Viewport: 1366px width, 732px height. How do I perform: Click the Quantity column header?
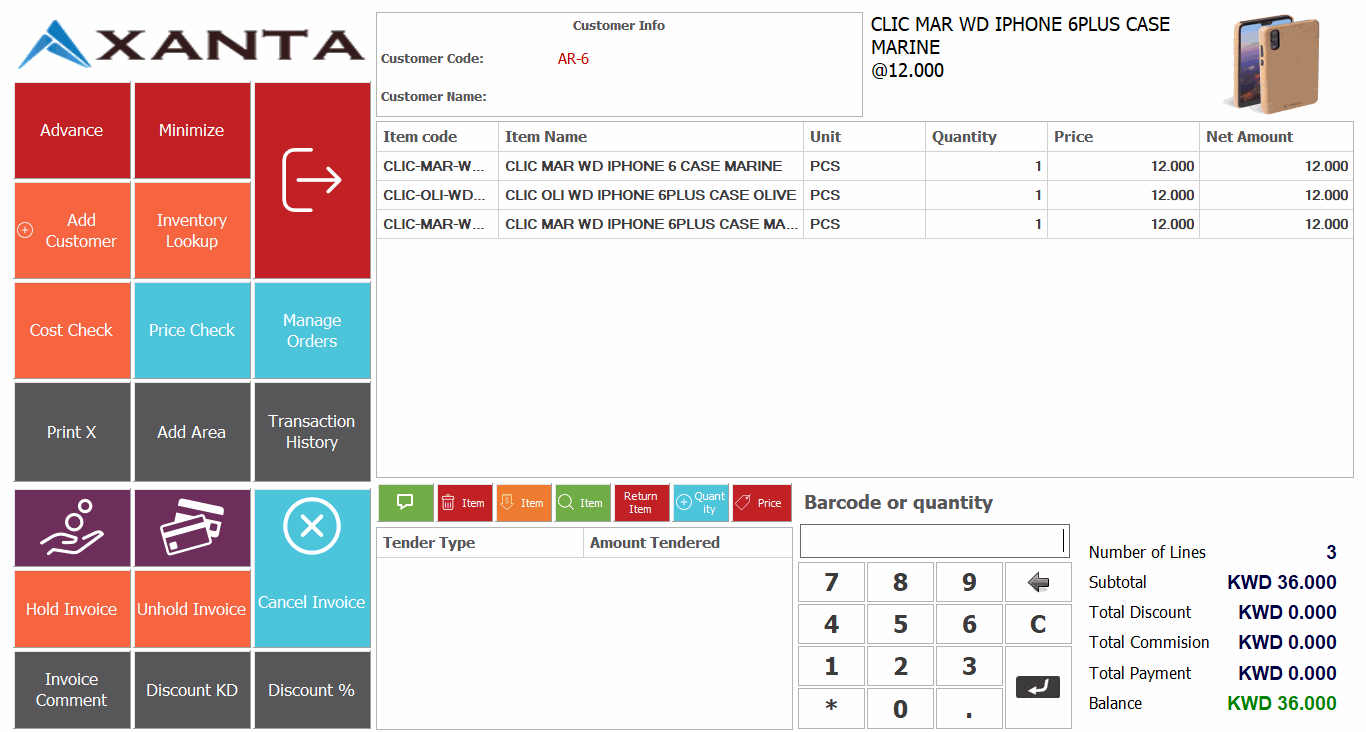(x=986, y=137)
